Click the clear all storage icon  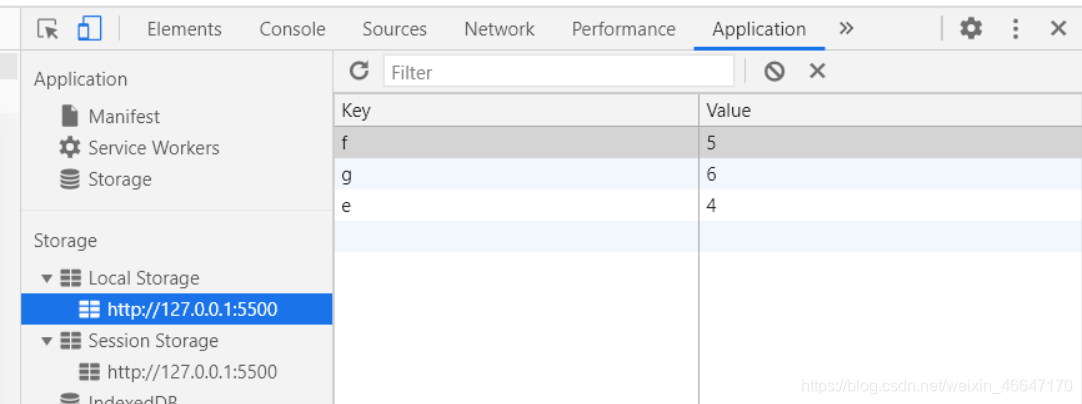(x=774, y=71)
